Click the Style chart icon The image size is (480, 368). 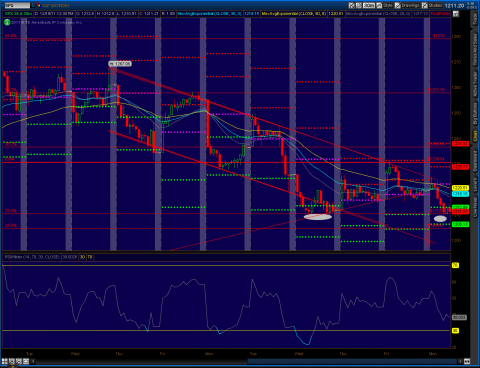pos(379,5)
